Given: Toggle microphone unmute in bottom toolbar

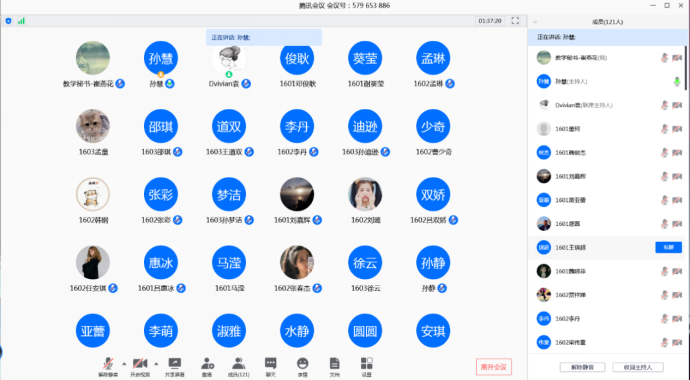Looking at the screenshot, I should (108, 366).
